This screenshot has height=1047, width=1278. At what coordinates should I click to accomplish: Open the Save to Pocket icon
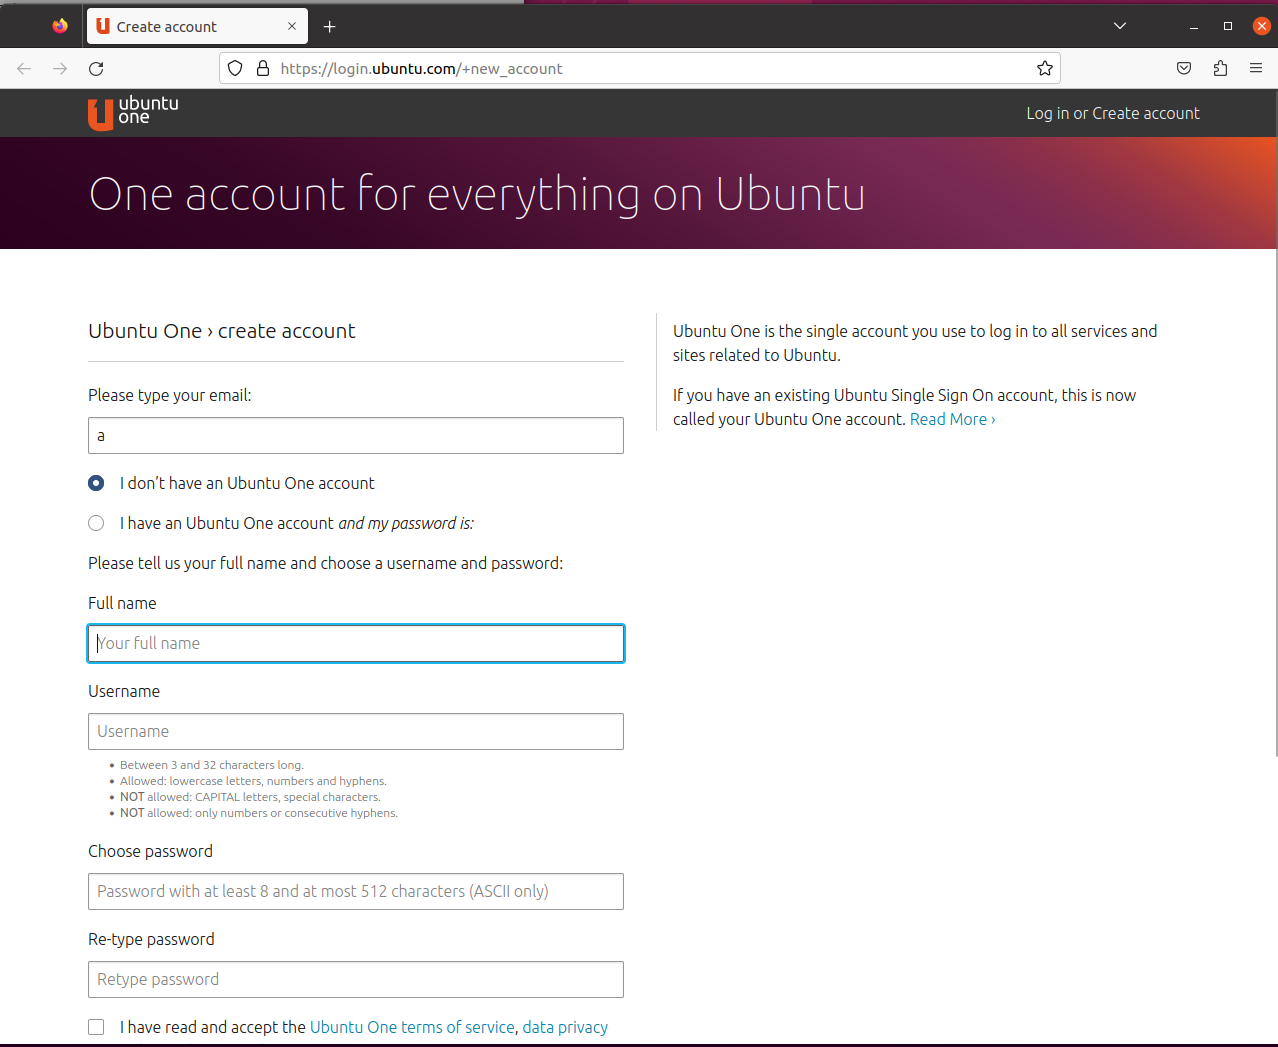point(1184,68)
